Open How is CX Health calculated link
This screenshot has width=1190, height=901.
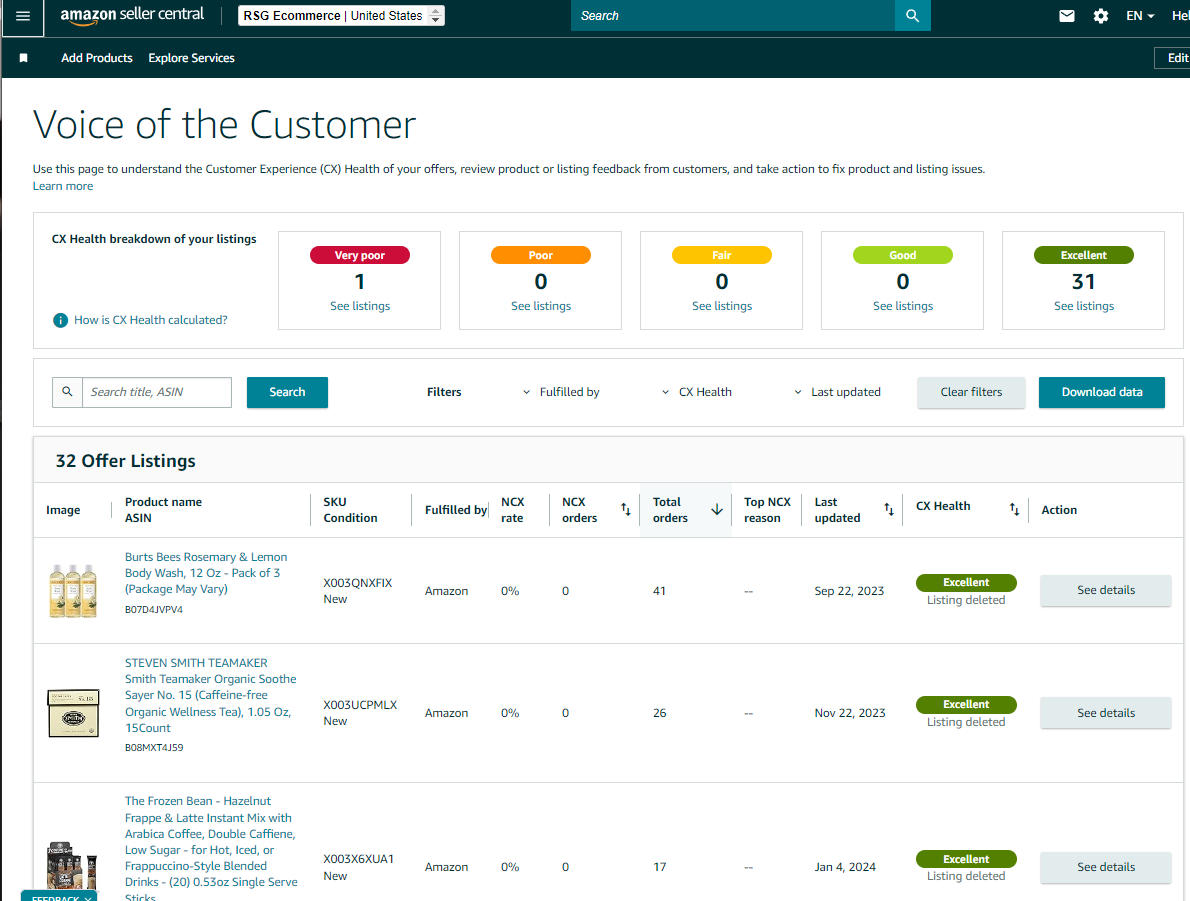tap(150, 320)
